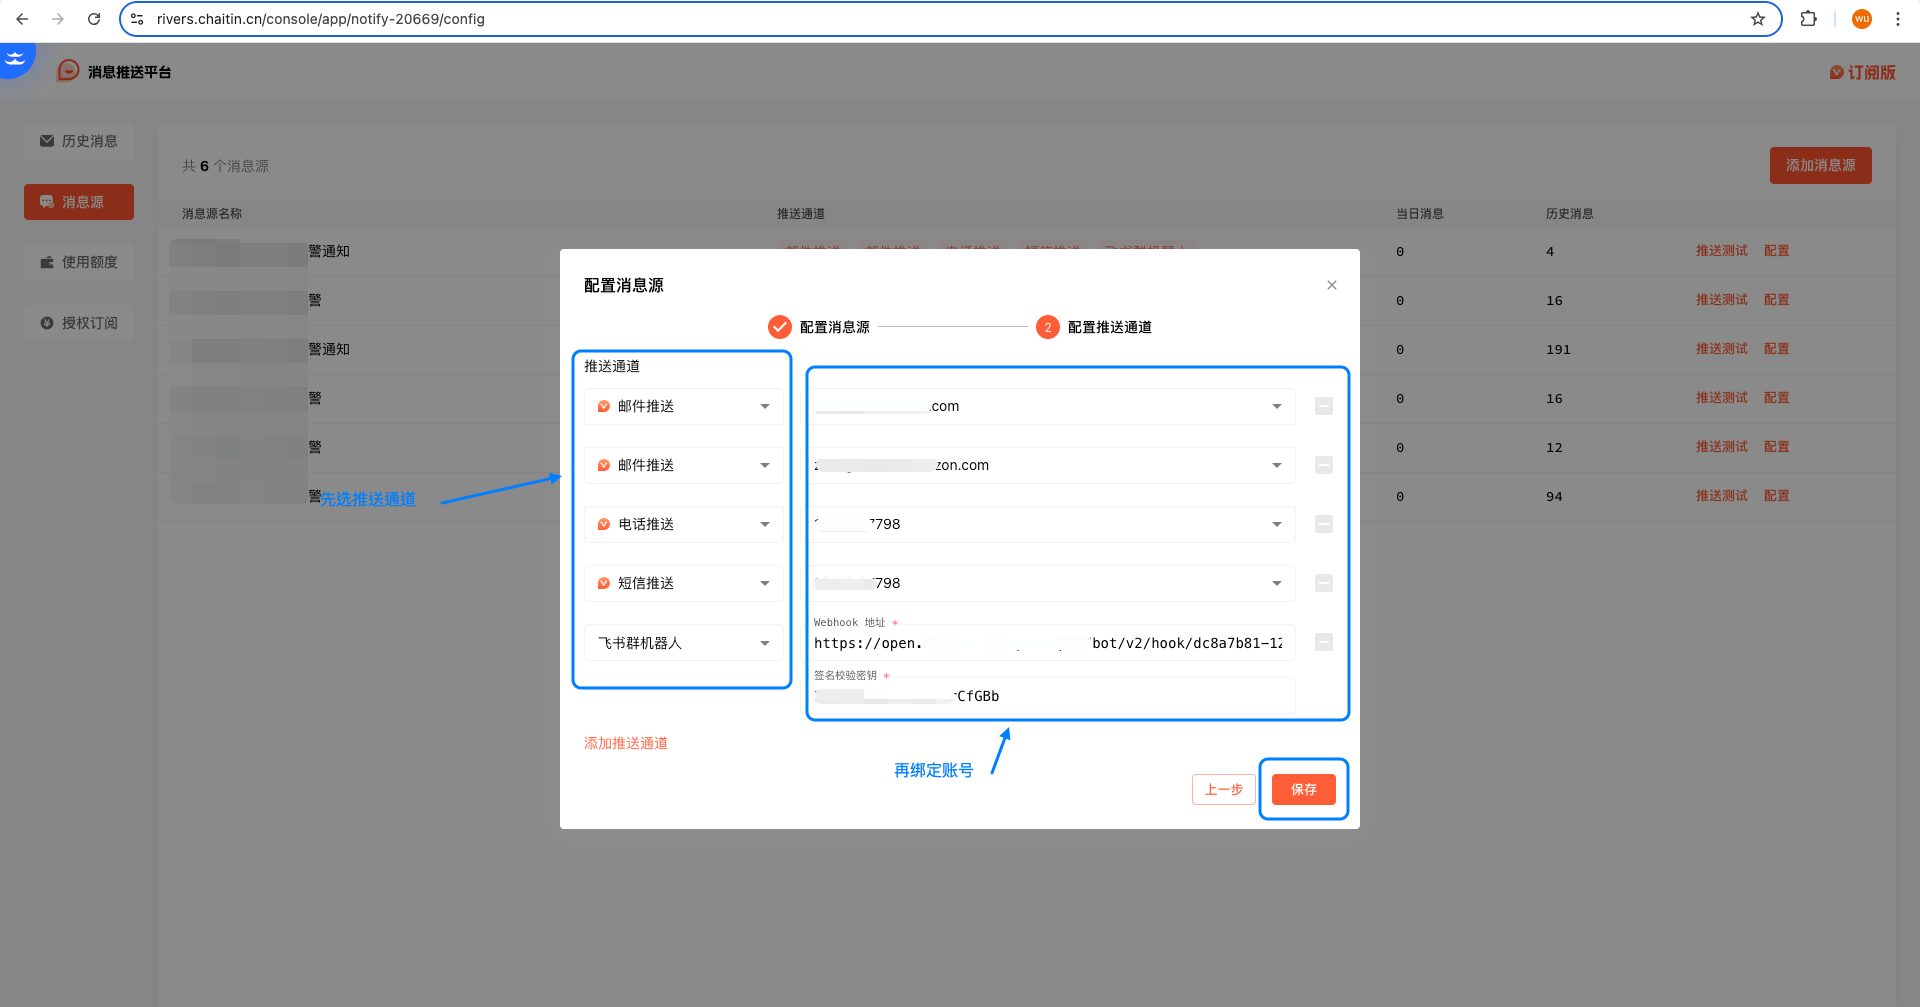This screenshot has height=1007, width=1920.
Task: Reload the page in the browser
Action: coord(94,19)
